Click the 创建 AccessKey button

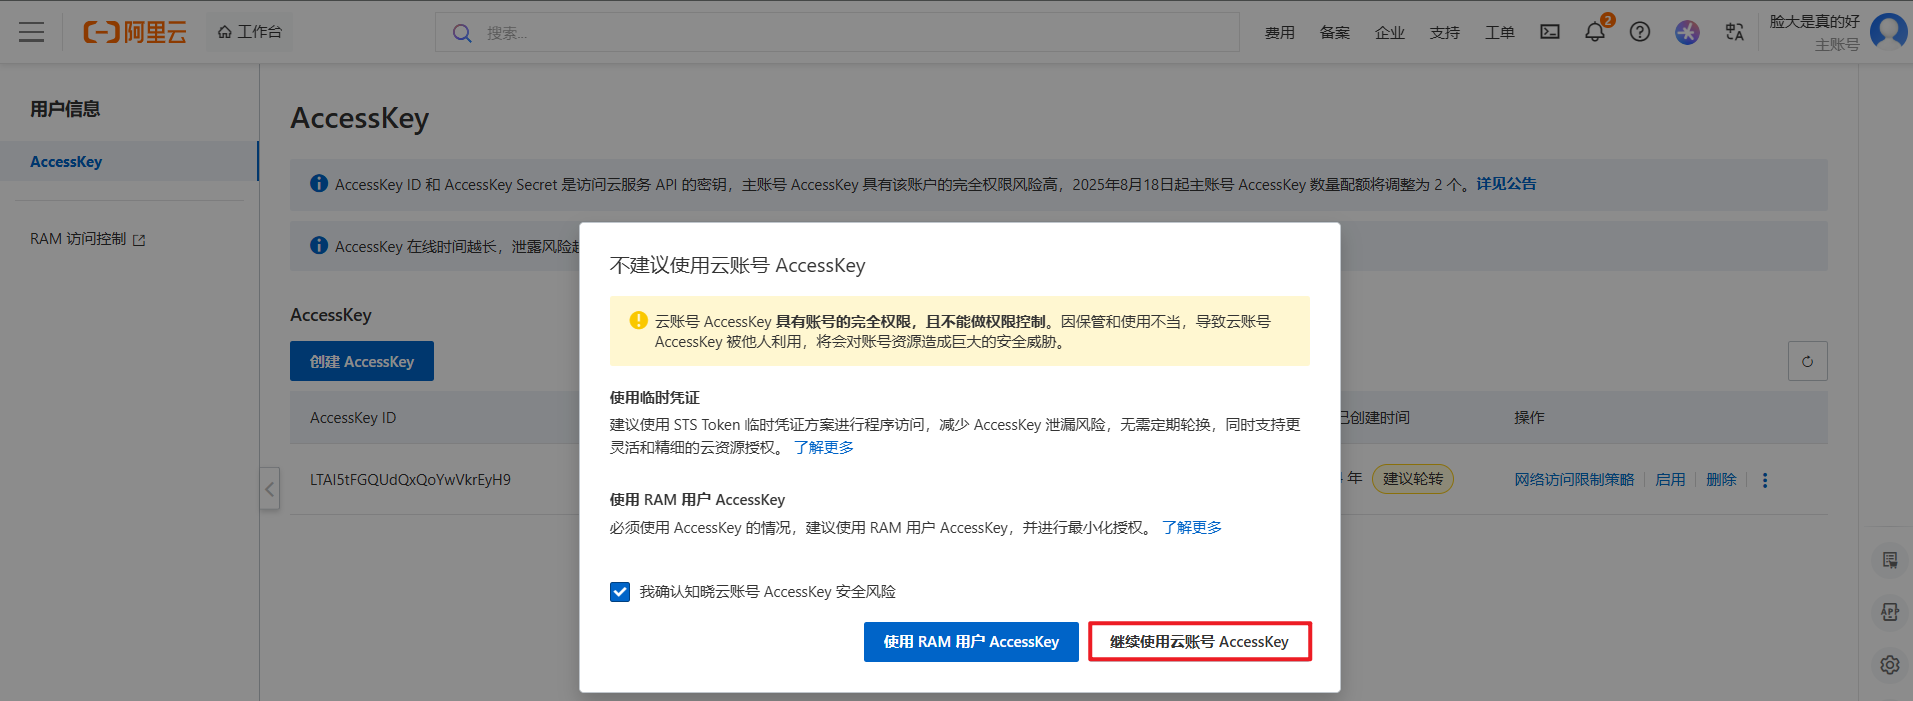(362, 361)
